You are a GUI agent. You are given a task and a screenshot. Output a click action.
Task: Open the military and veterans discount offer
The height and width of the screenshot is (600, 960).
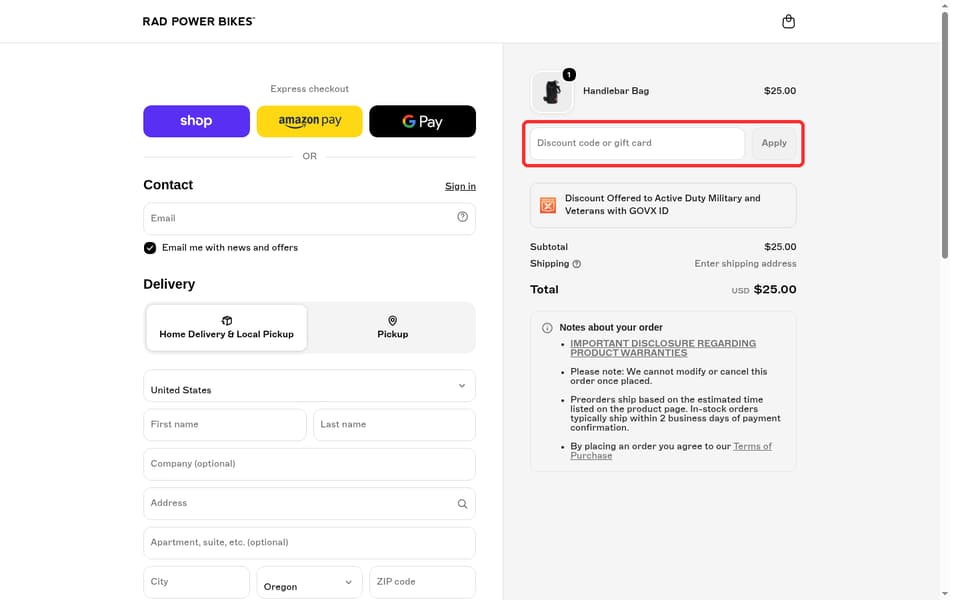pyautogui.click(x=663, y=205)
